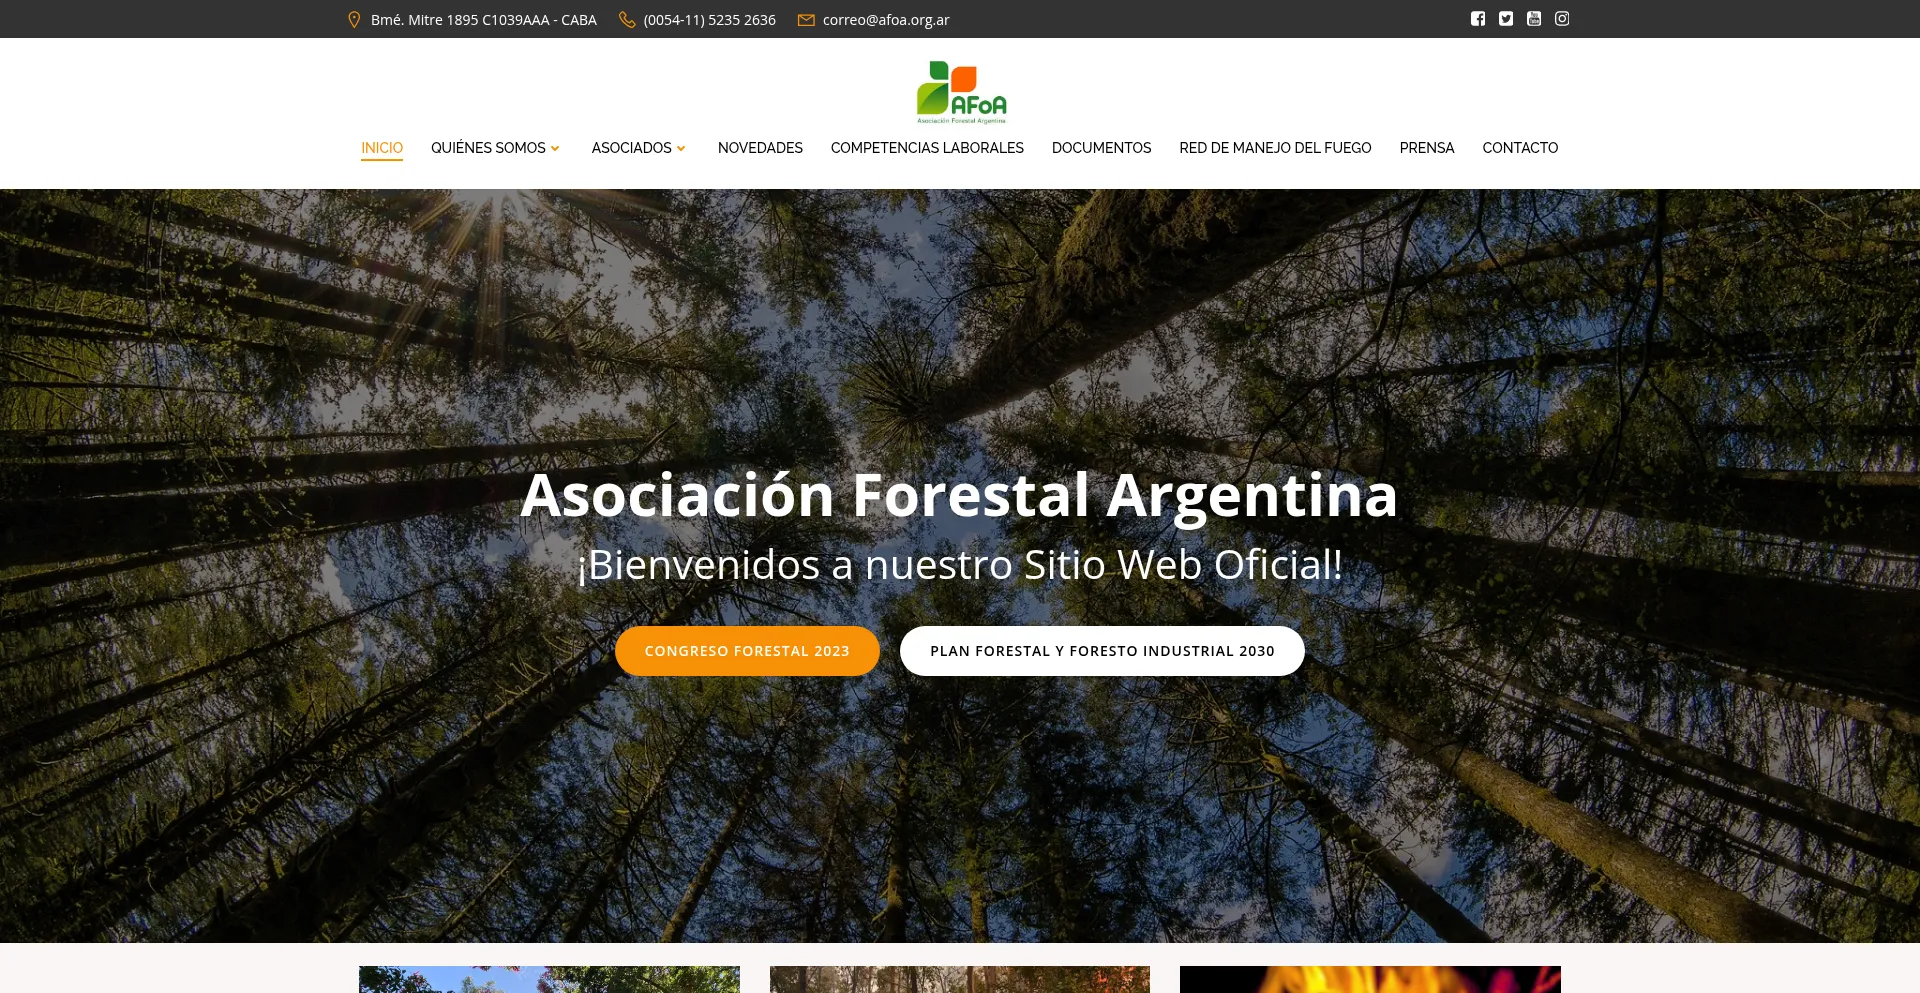Expand the Asociados chevron
The height and width of the screenshot is (993, 1920).
(681, 148)
